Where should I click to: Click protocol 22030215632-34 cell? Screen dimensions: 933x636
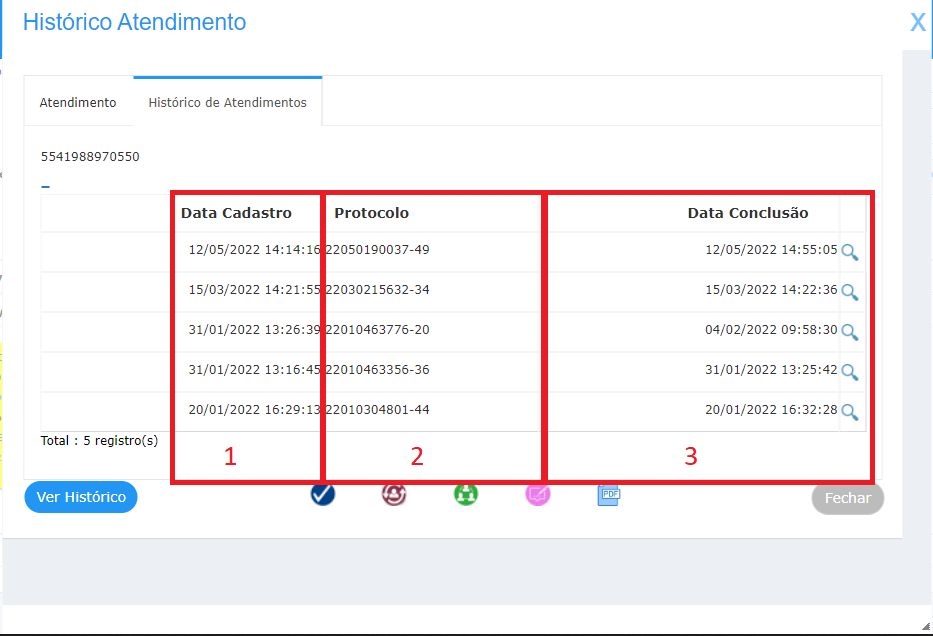pyautogui.click(x=377, y=290)
